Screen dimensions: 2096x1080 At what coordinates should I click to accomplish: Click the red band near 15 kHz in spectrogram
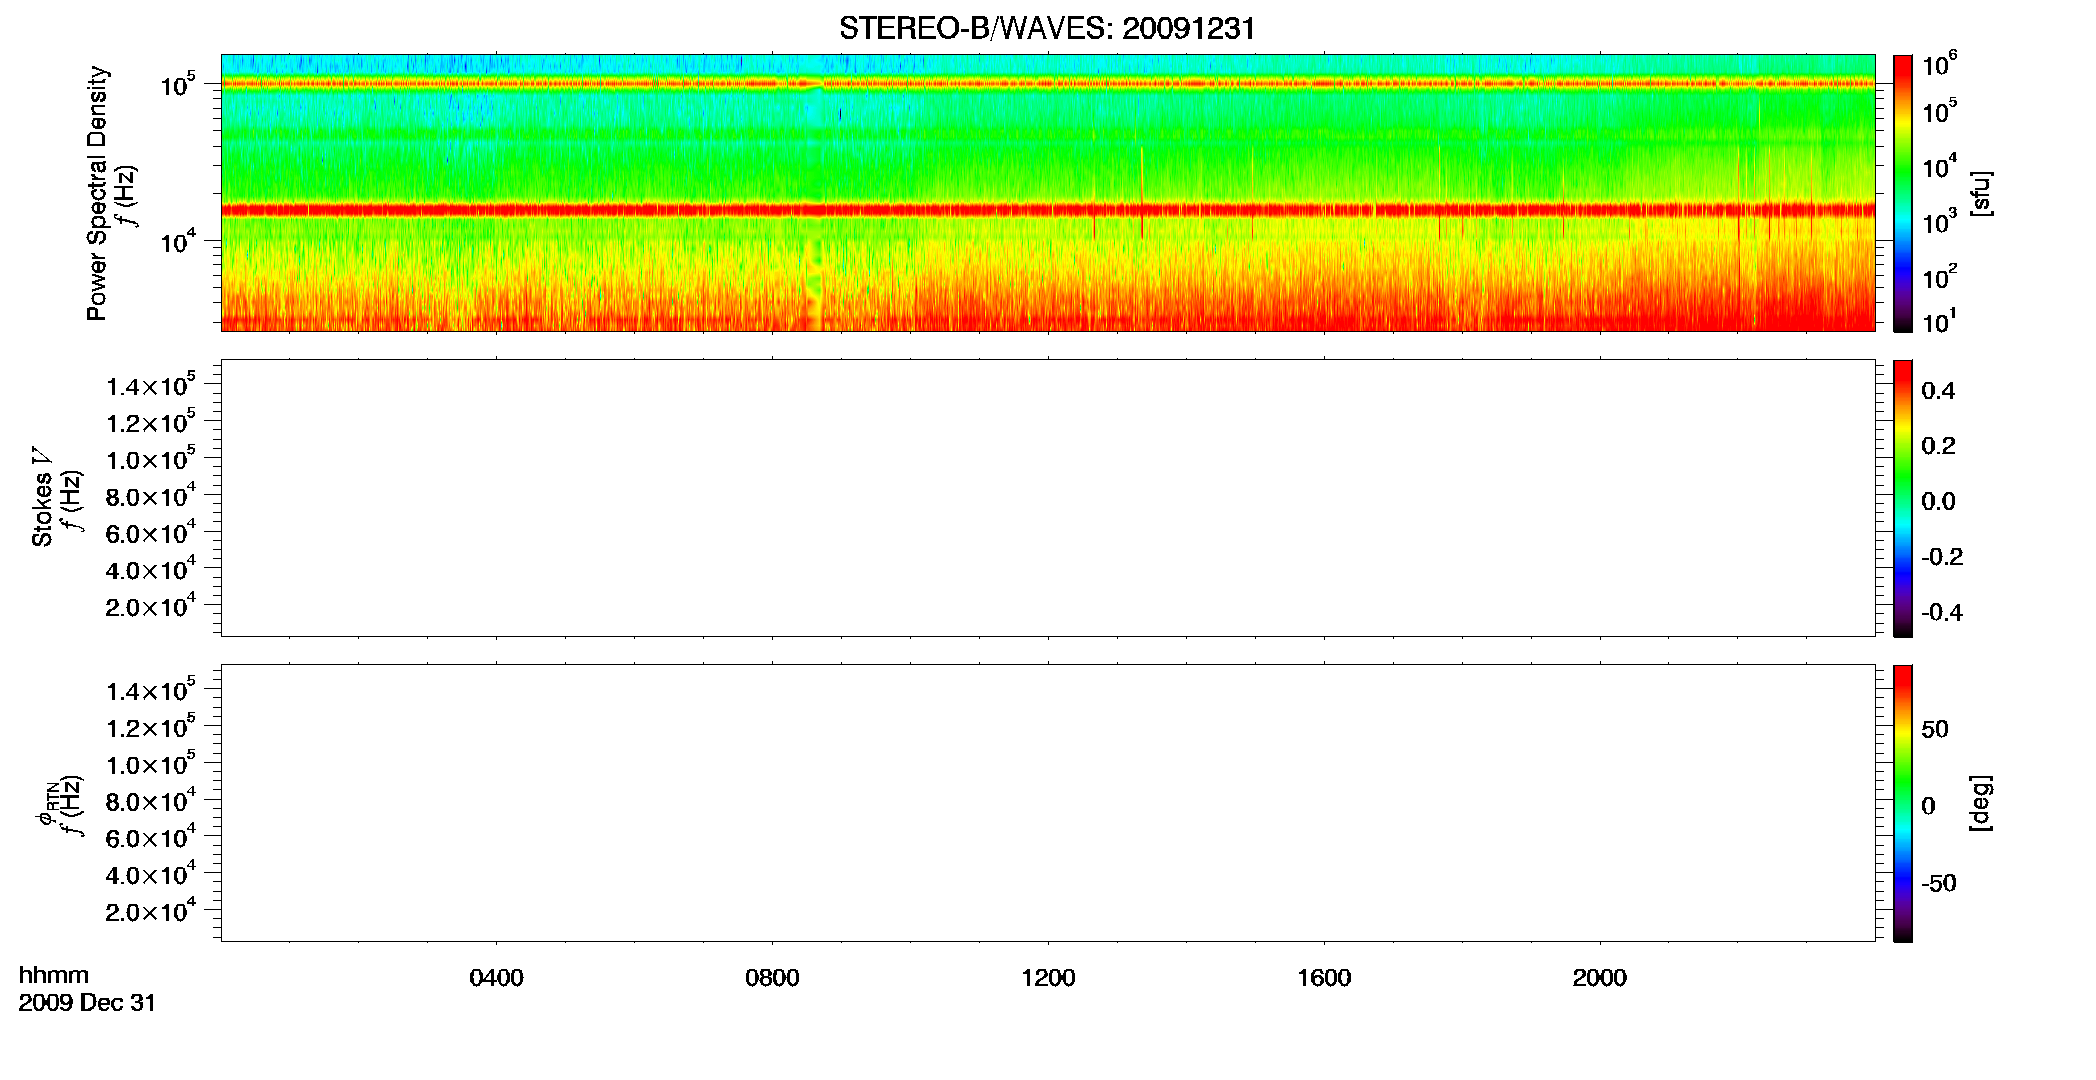1048,210
